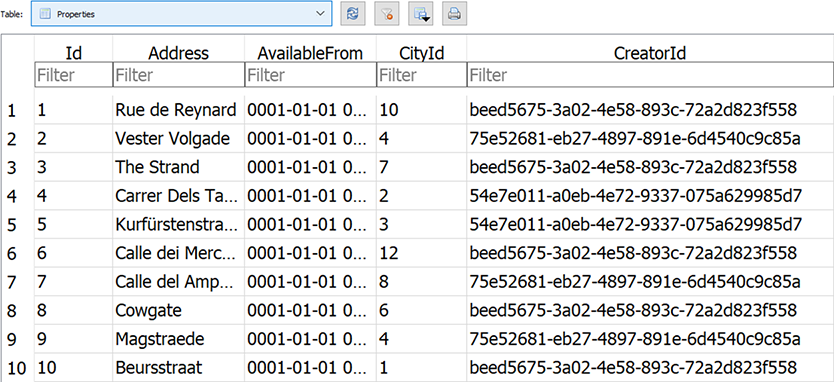This screenshot has width=834, height=382.
Task: Click the CityId column header
Action: pyautogui.click(x=421, y=53)
